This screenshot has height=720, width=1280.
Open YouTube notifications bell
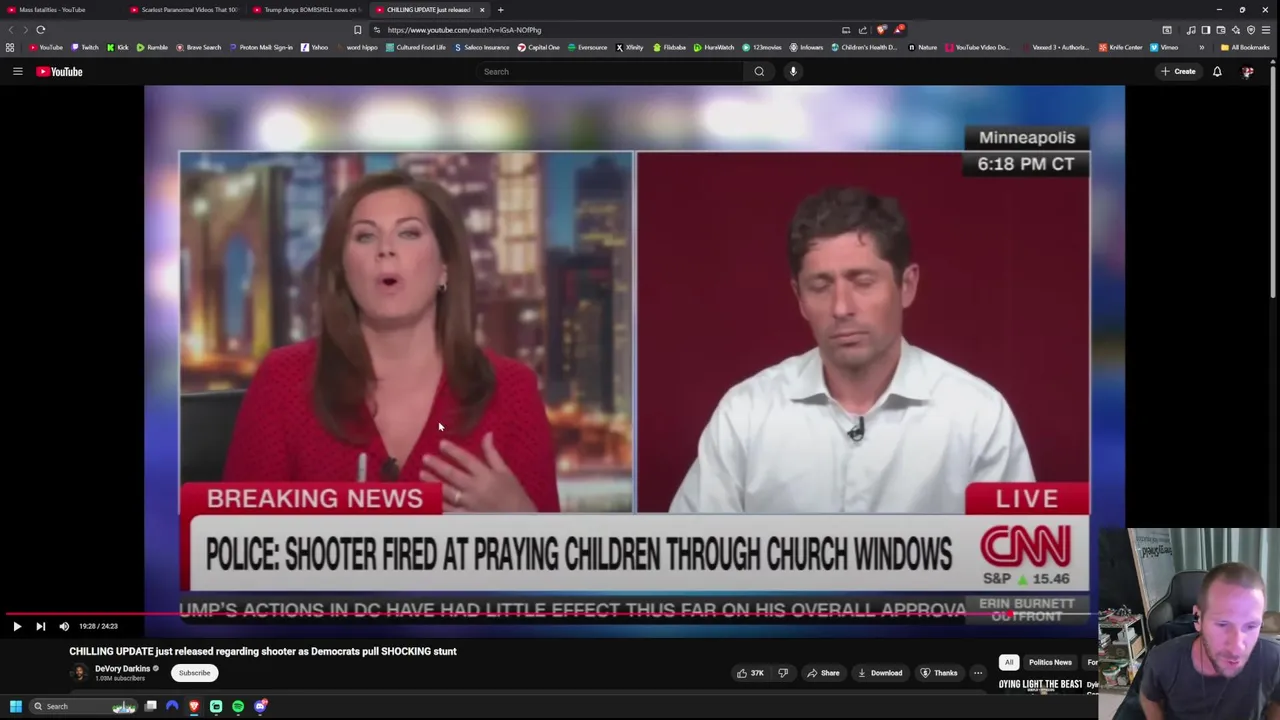[1217, 71]
